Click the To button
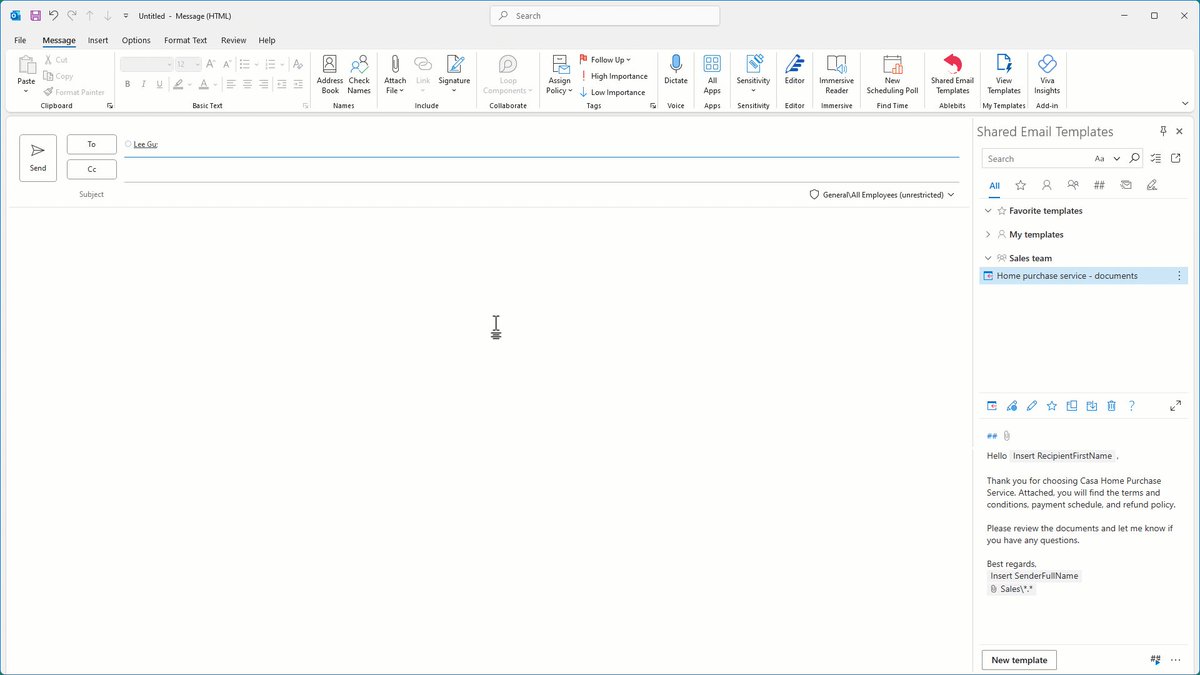 pyautogui.click(x=92, y=144)
